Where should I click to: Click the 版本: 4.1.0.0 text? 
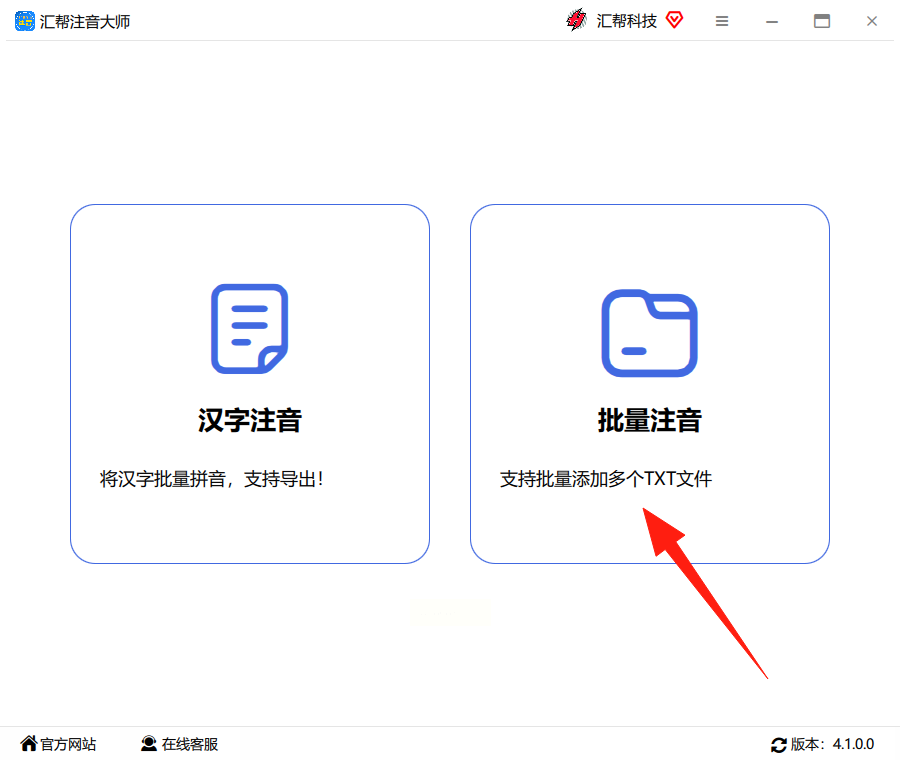point(832,744)
